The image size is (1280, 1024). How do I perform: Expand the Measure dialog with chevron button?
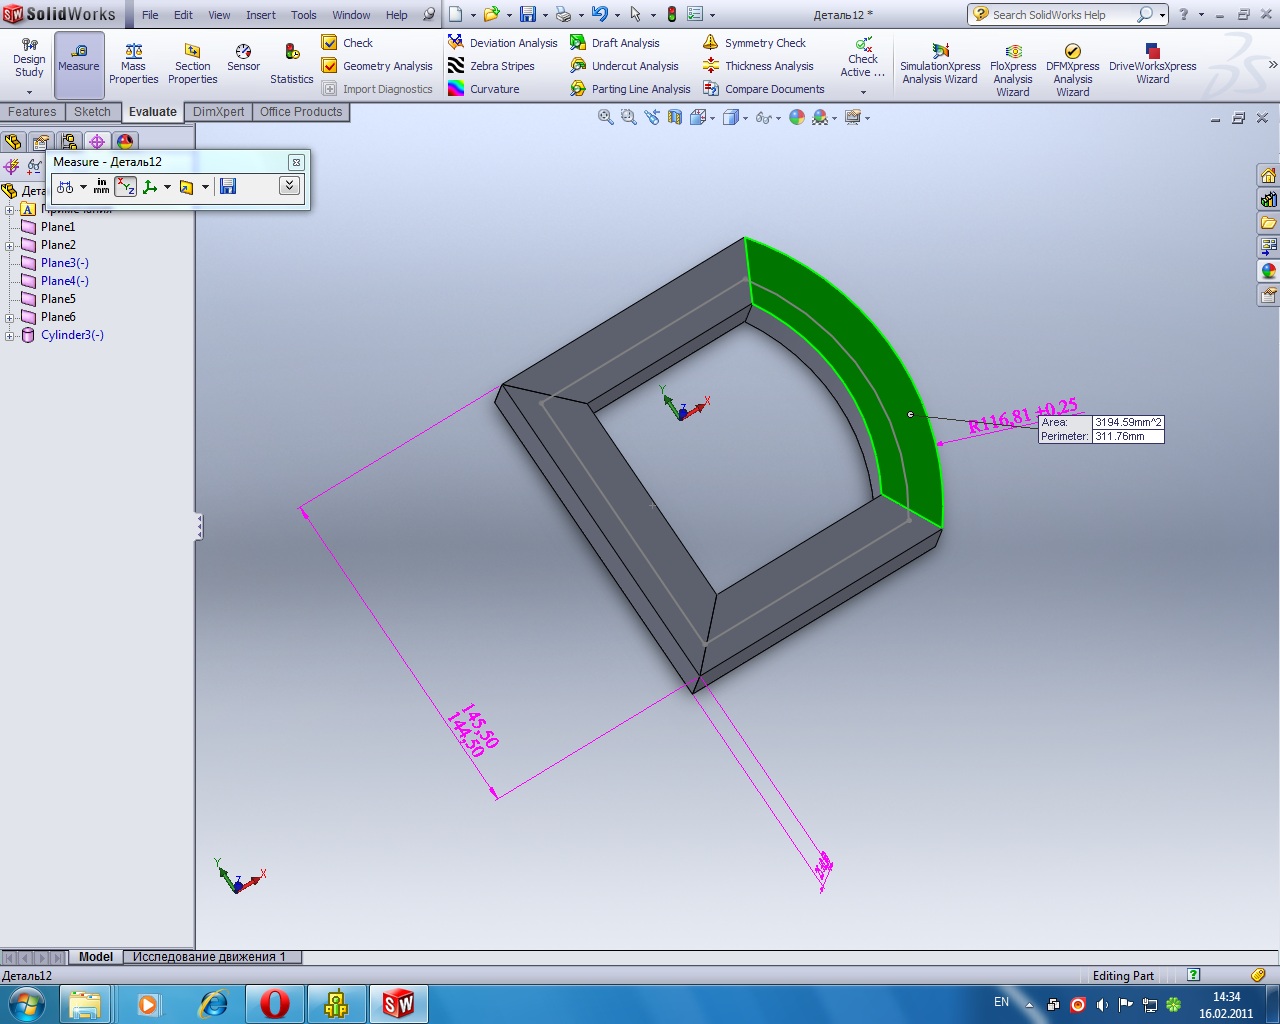pyautogui.click(x=289, y=186)
